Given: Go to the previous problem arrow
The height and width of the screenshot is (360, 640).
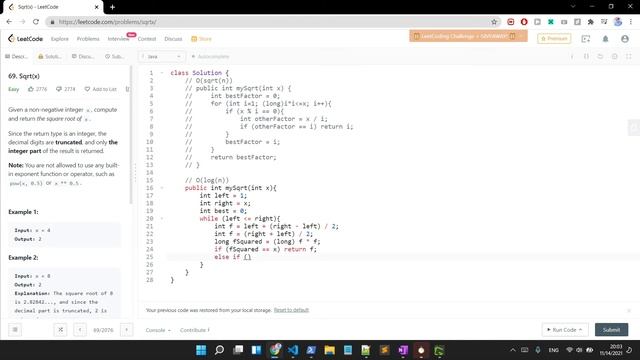Looking at the screenshot, I should coord(80,329).
